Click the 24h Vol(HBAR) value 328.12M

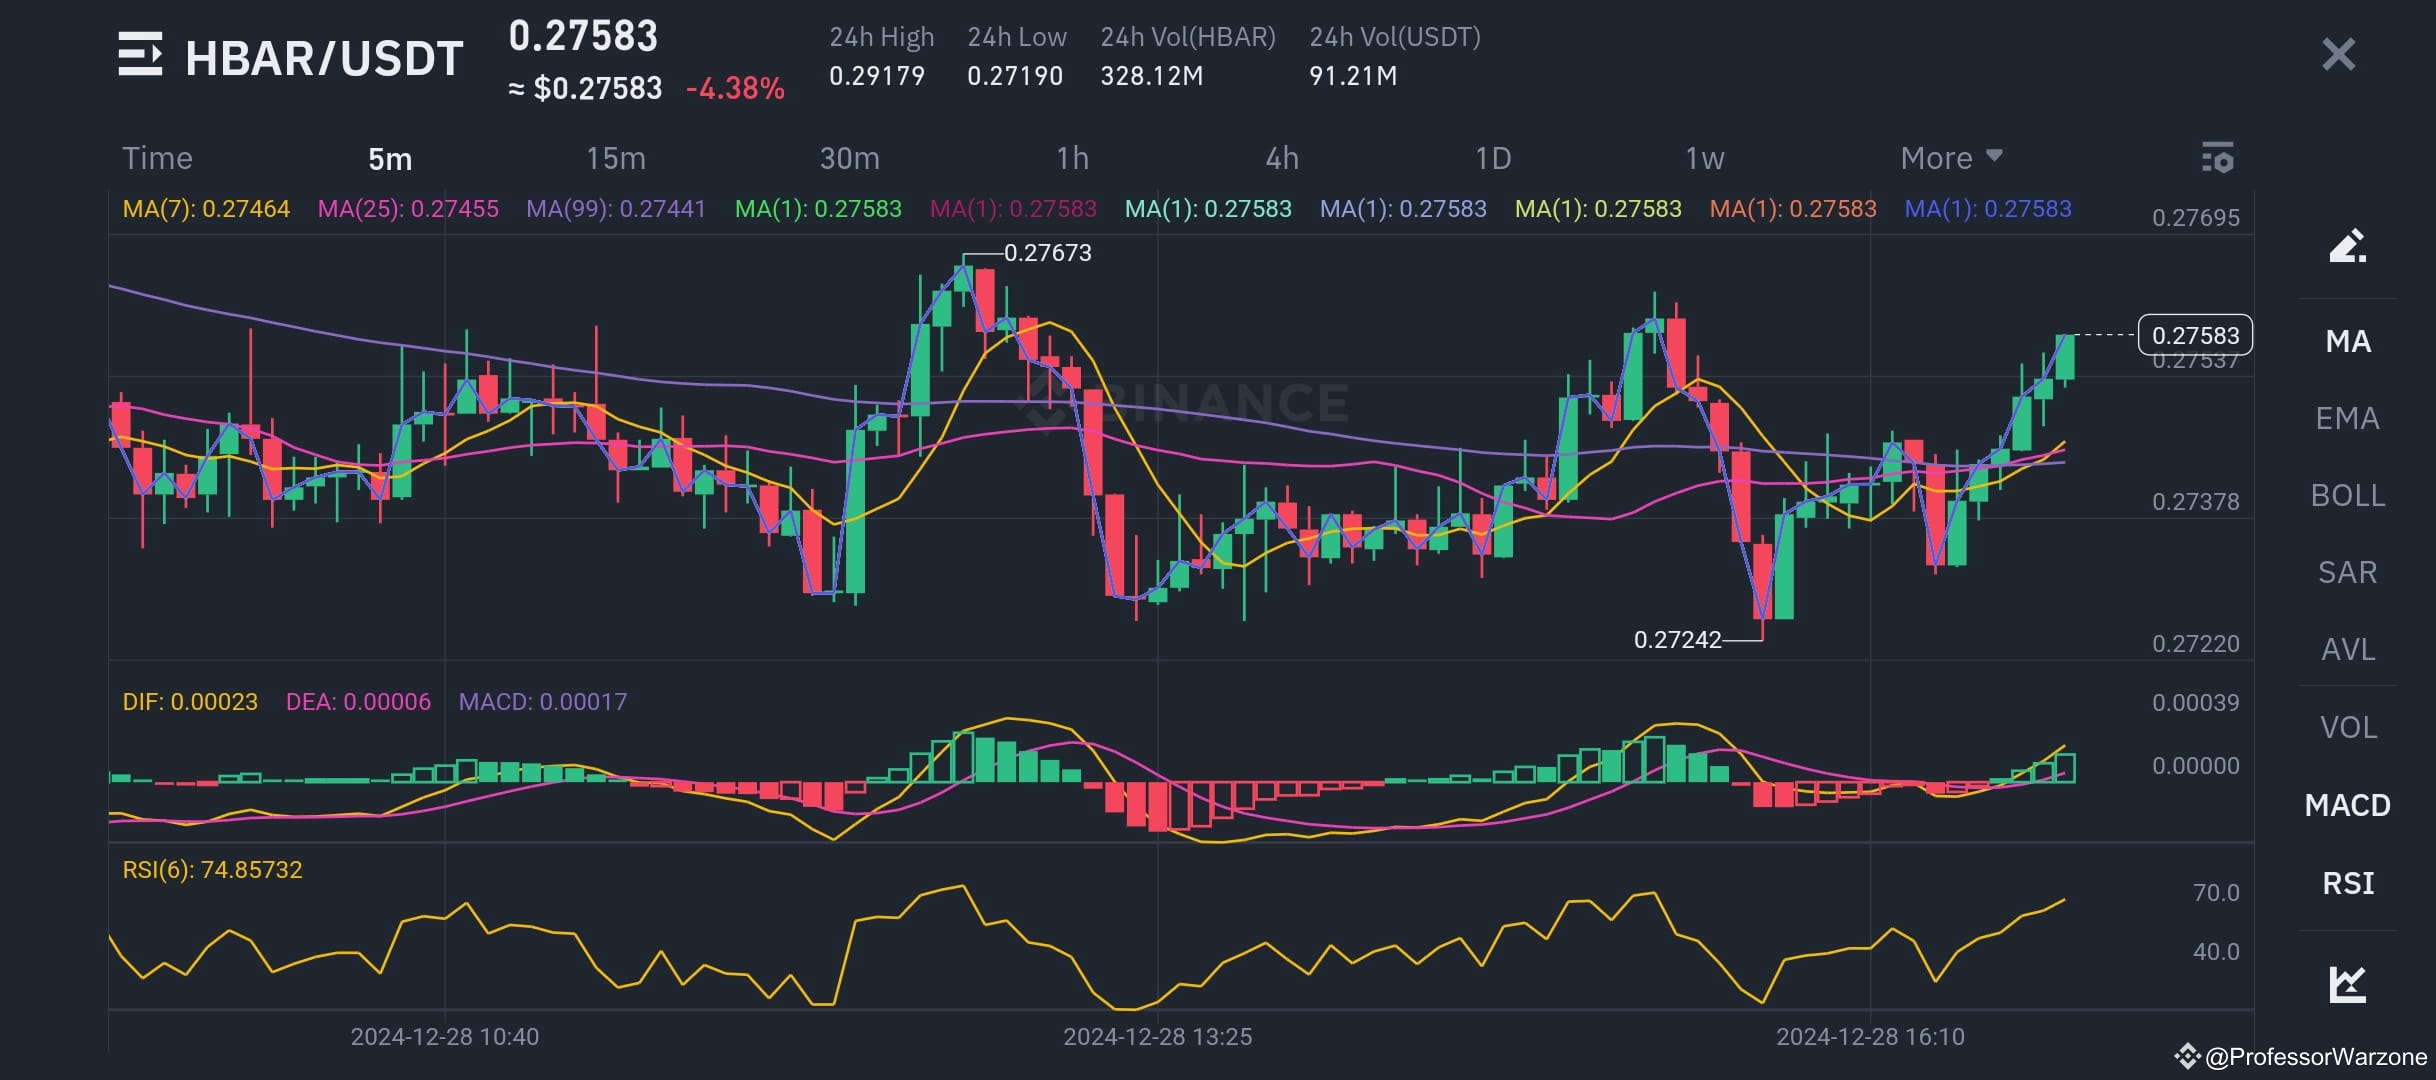coord(1152,76)
